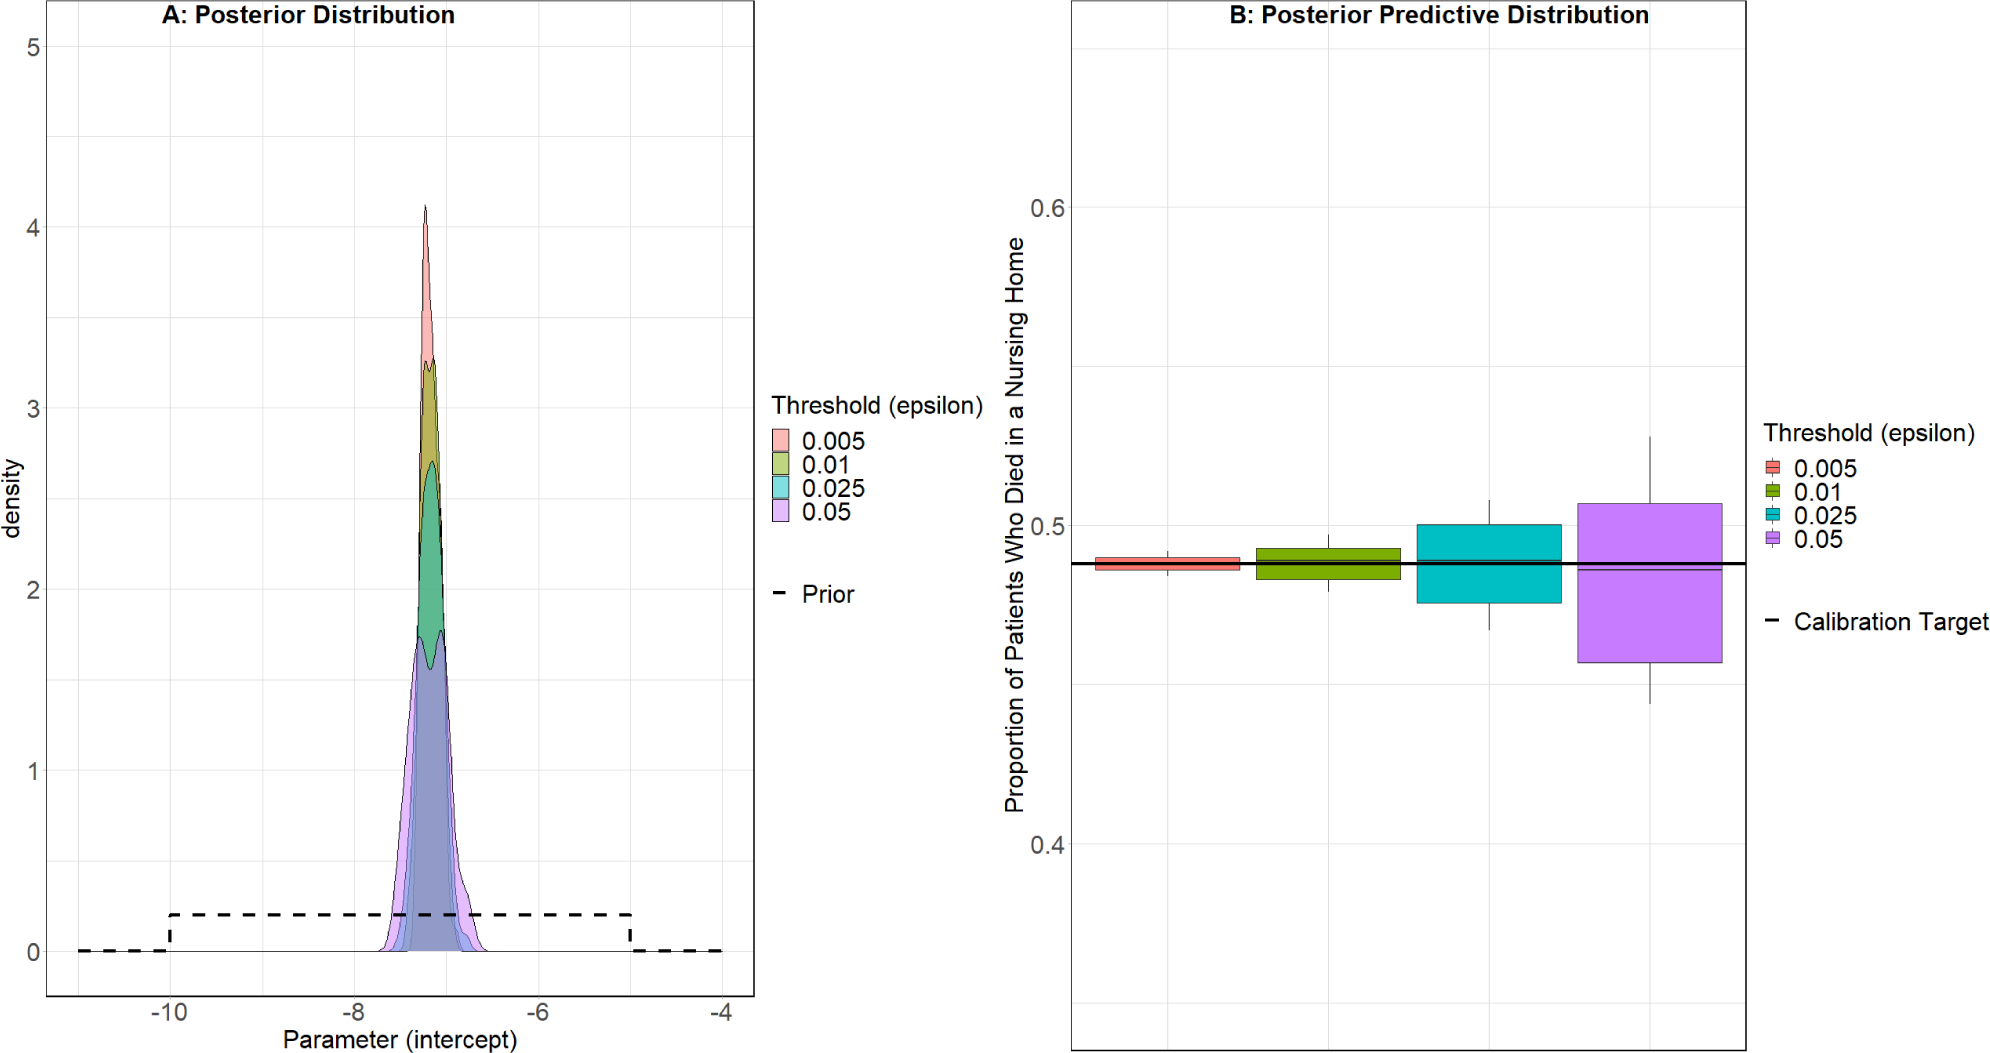Image resolution: width=1990 pixels, height=1053 pixels.
Task: Click title 'A: Posterior Distribution'
Action: tap(308, 15)
